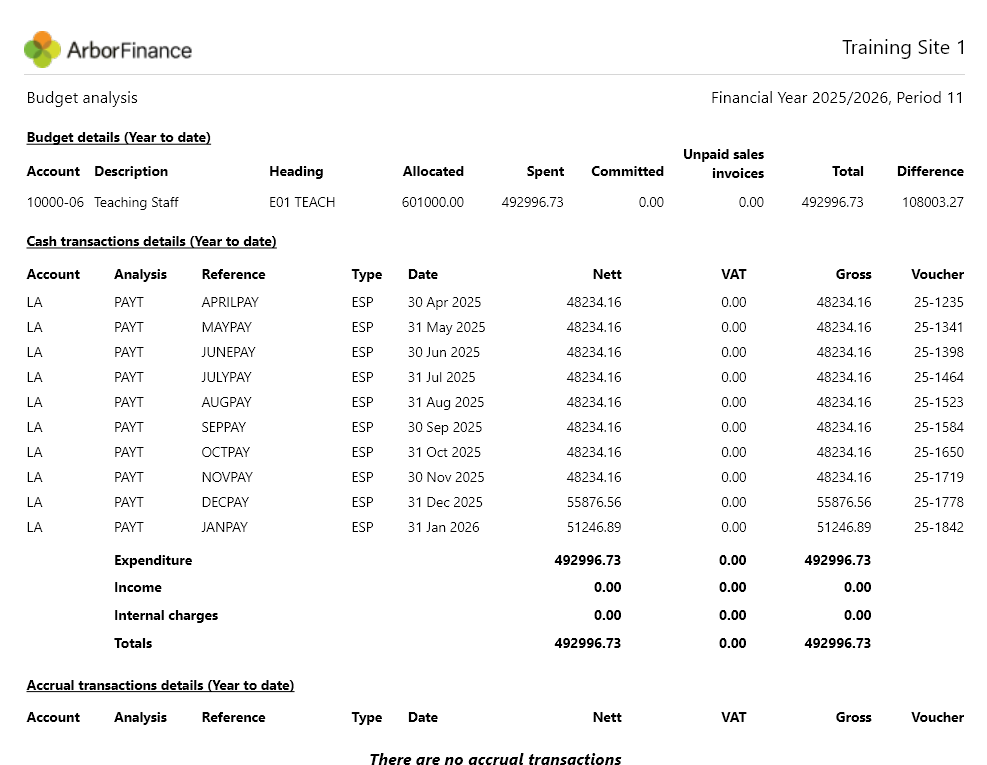The height and width of the screenshot is (765, 987).
Task: Select account code 10000-06
Action: click(55, 202)
